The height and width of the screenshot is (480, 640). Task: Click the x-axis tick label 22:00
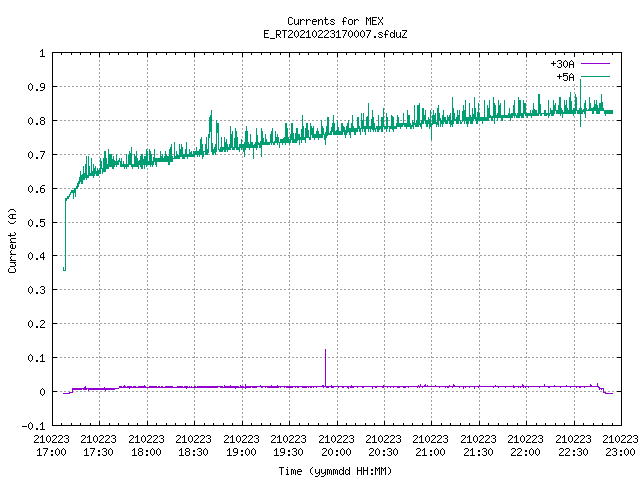525,452
